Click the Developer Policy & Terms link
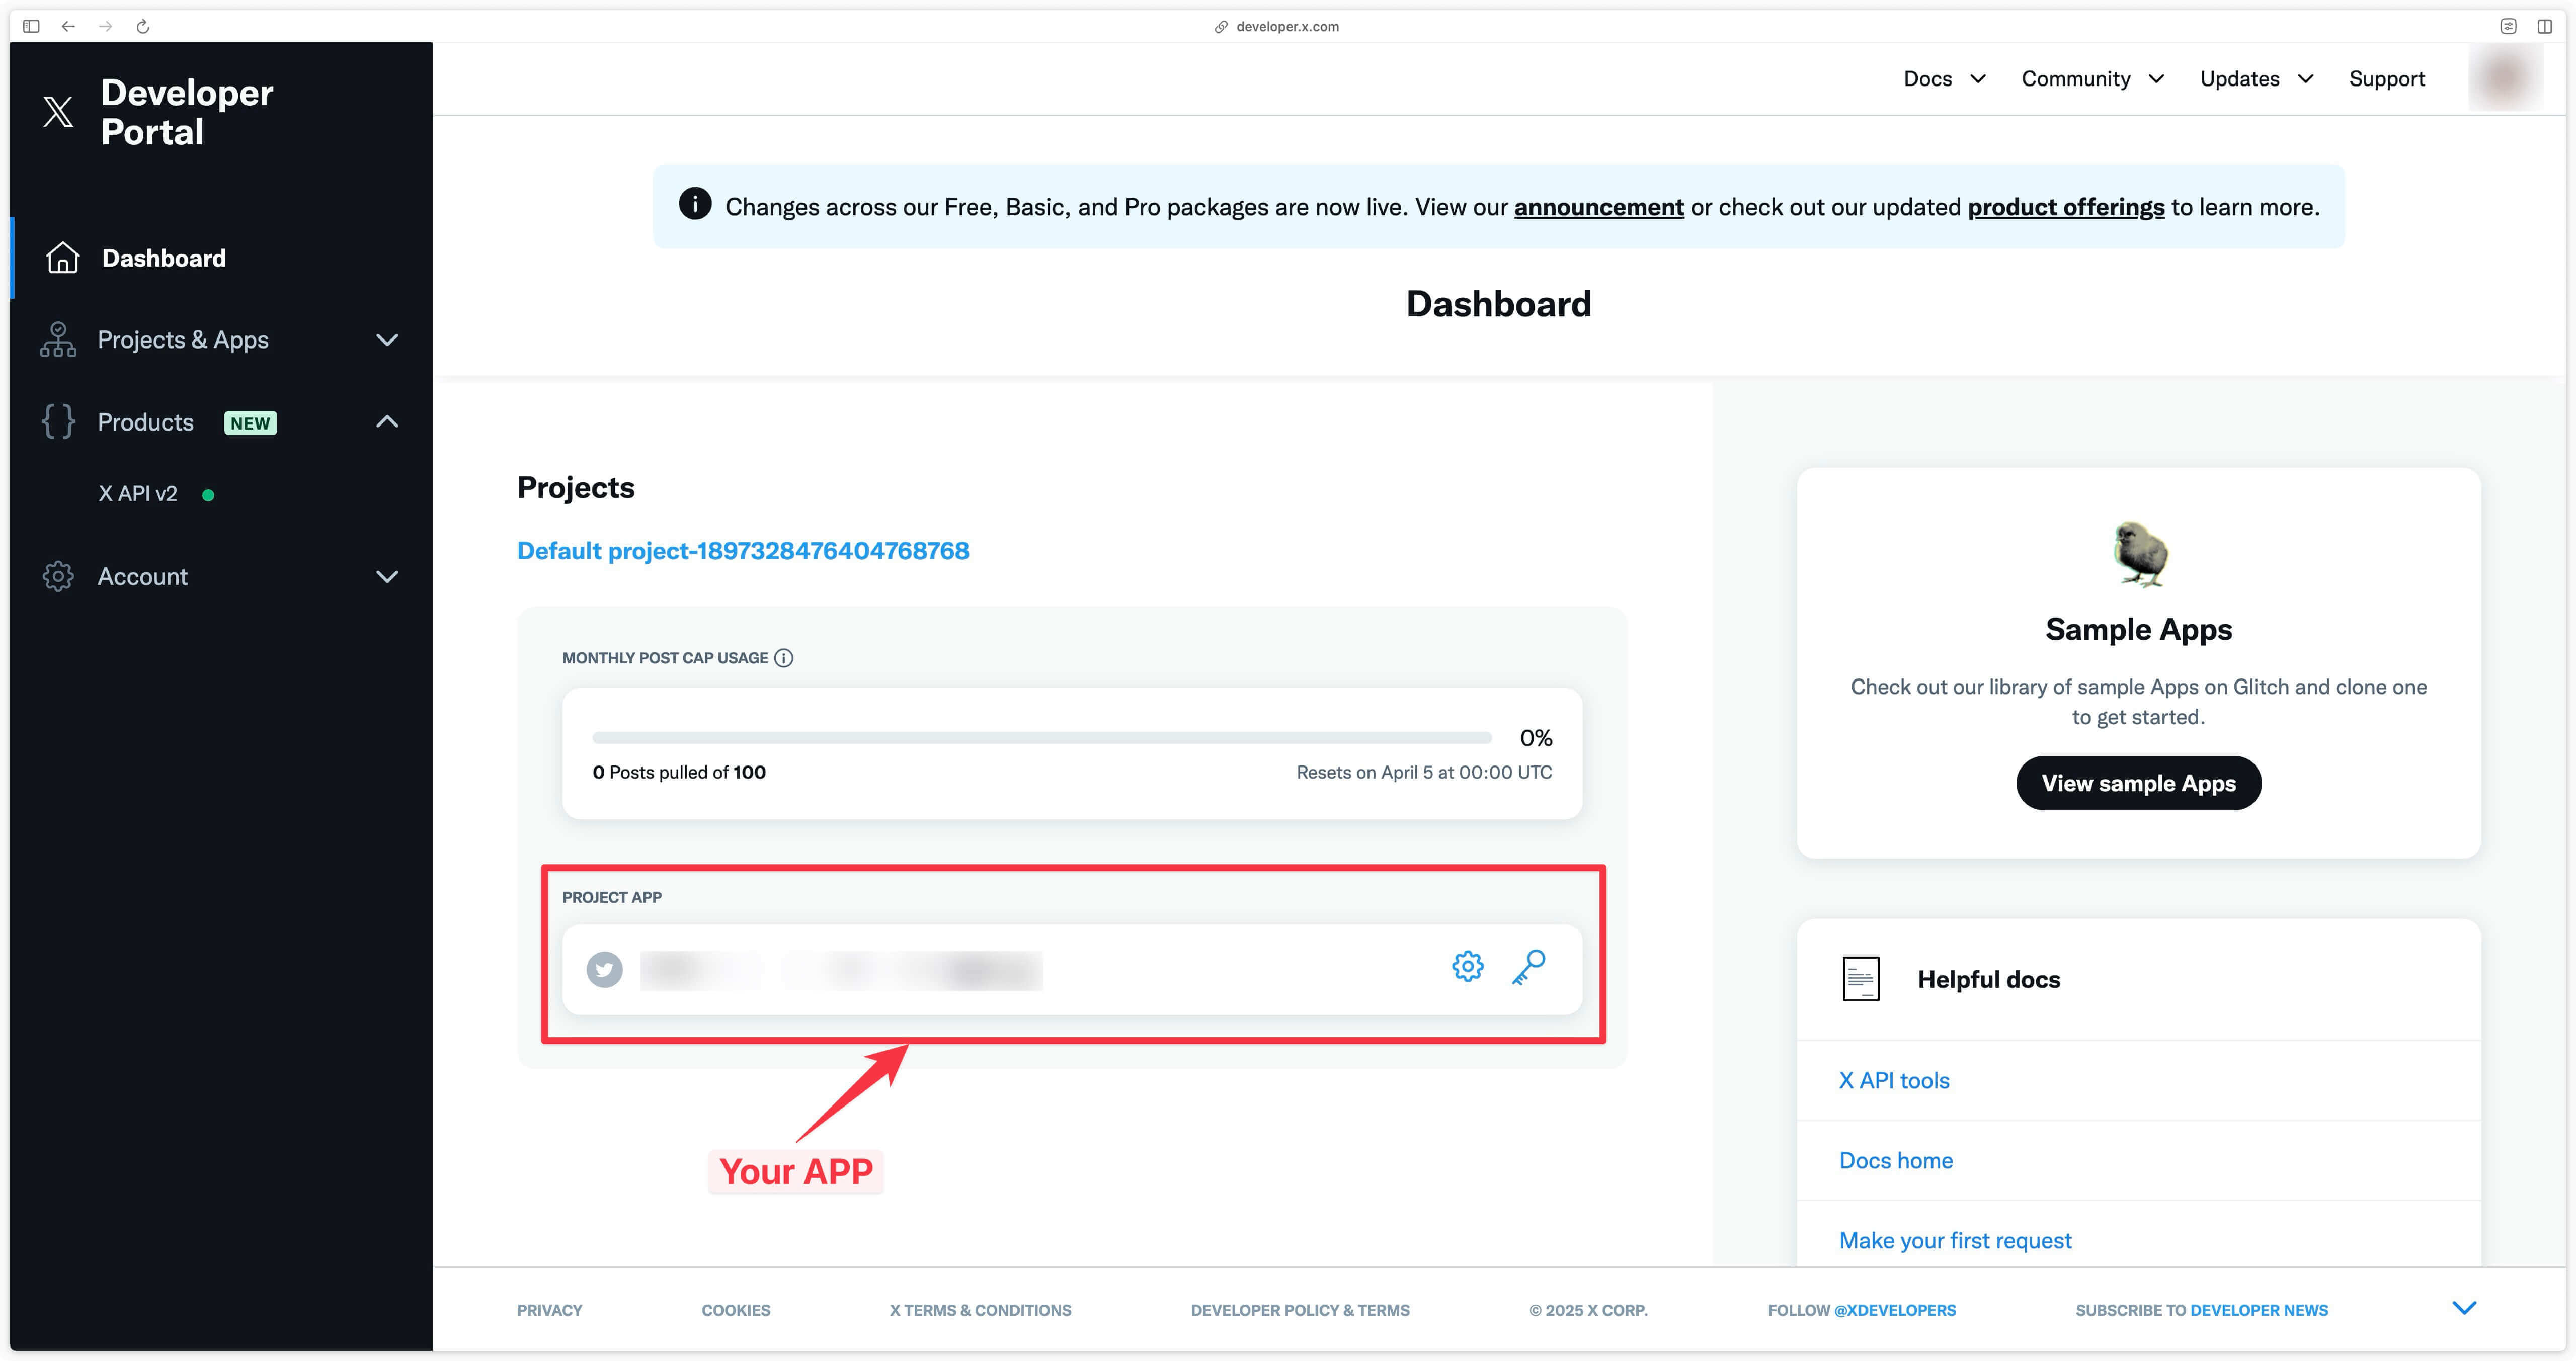Viewport: 2576px width, 1361px height. tap(1300, 1310)
